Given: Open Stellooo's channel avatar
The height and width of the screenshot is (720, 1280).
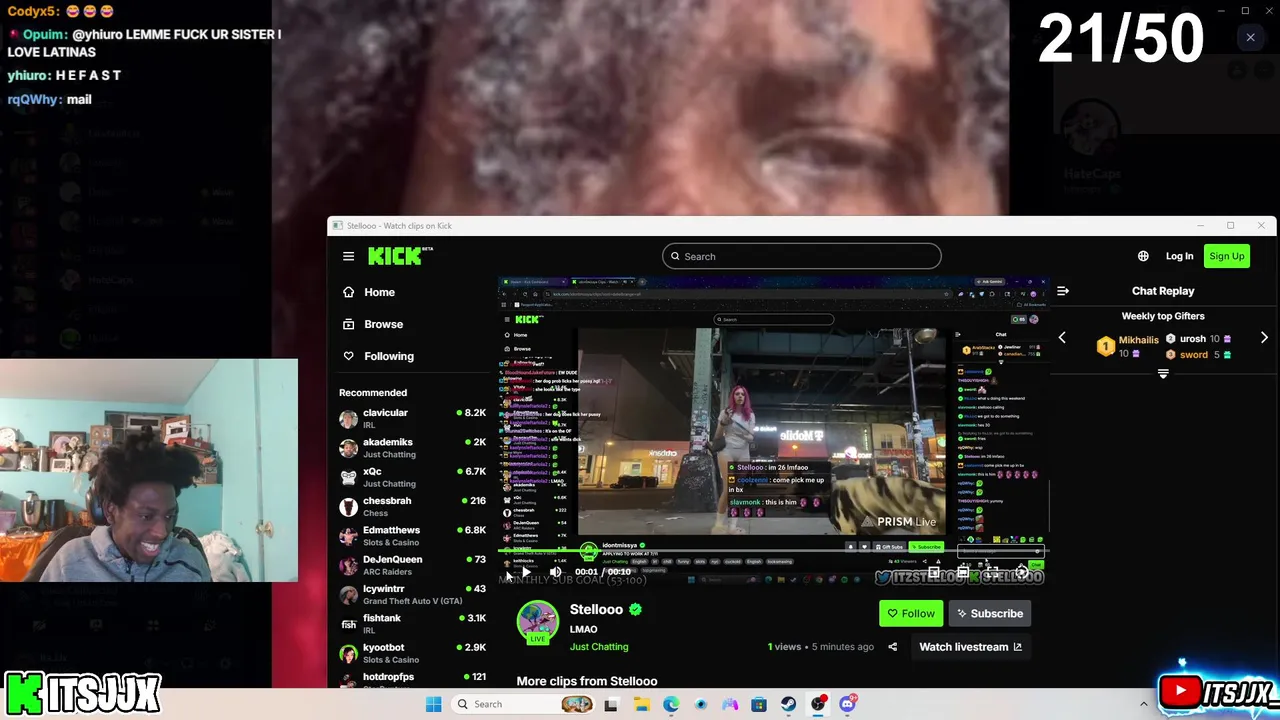Looking at the screenshot, I should pos(537,622).
